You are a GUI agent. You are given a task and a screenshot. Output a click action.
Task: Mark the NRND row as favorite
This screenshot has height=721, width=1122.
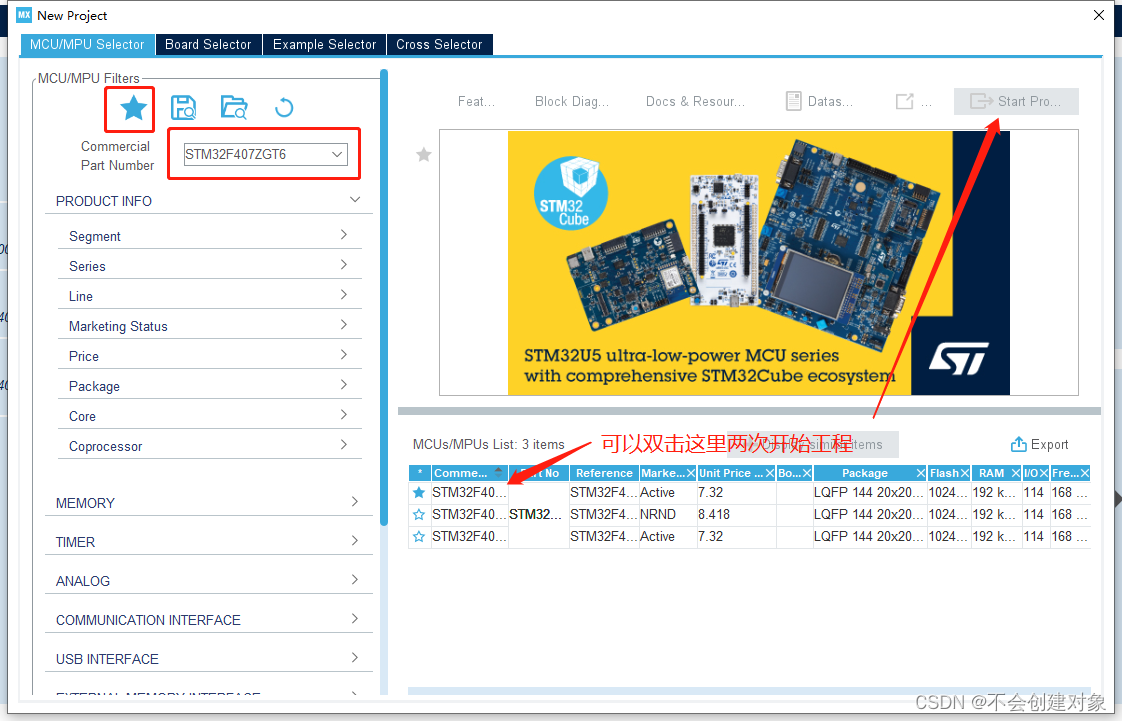[419, 514]
